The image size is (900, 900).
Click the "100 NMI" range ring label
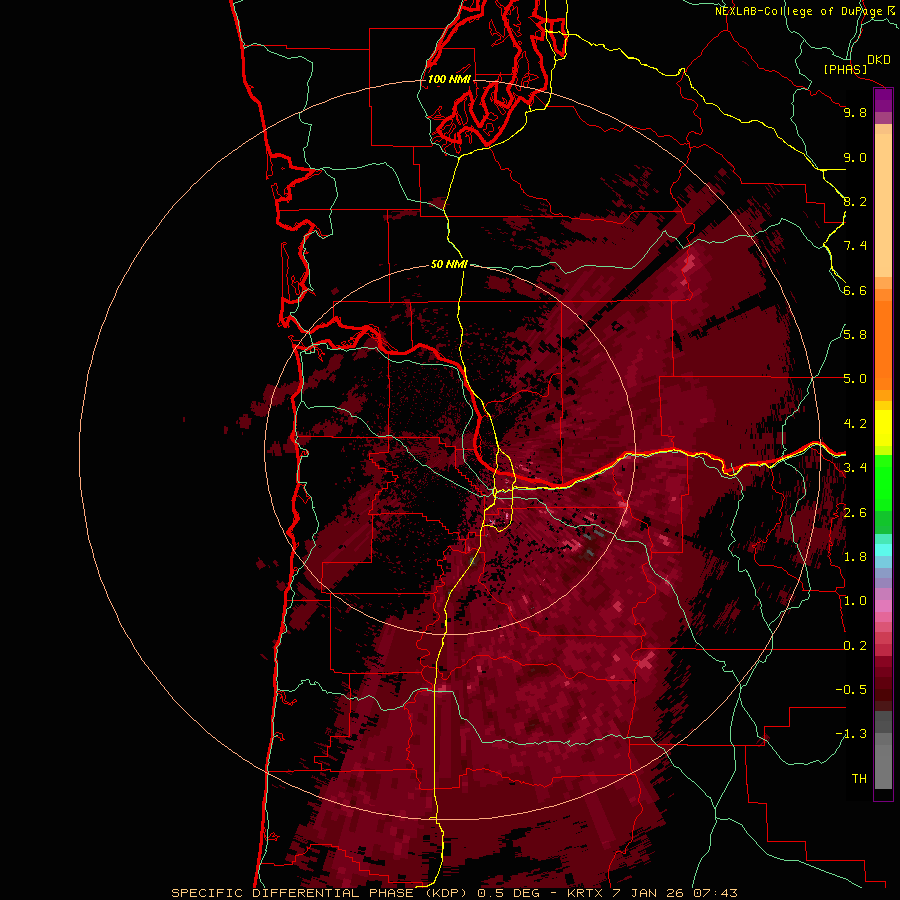point(449,79)
